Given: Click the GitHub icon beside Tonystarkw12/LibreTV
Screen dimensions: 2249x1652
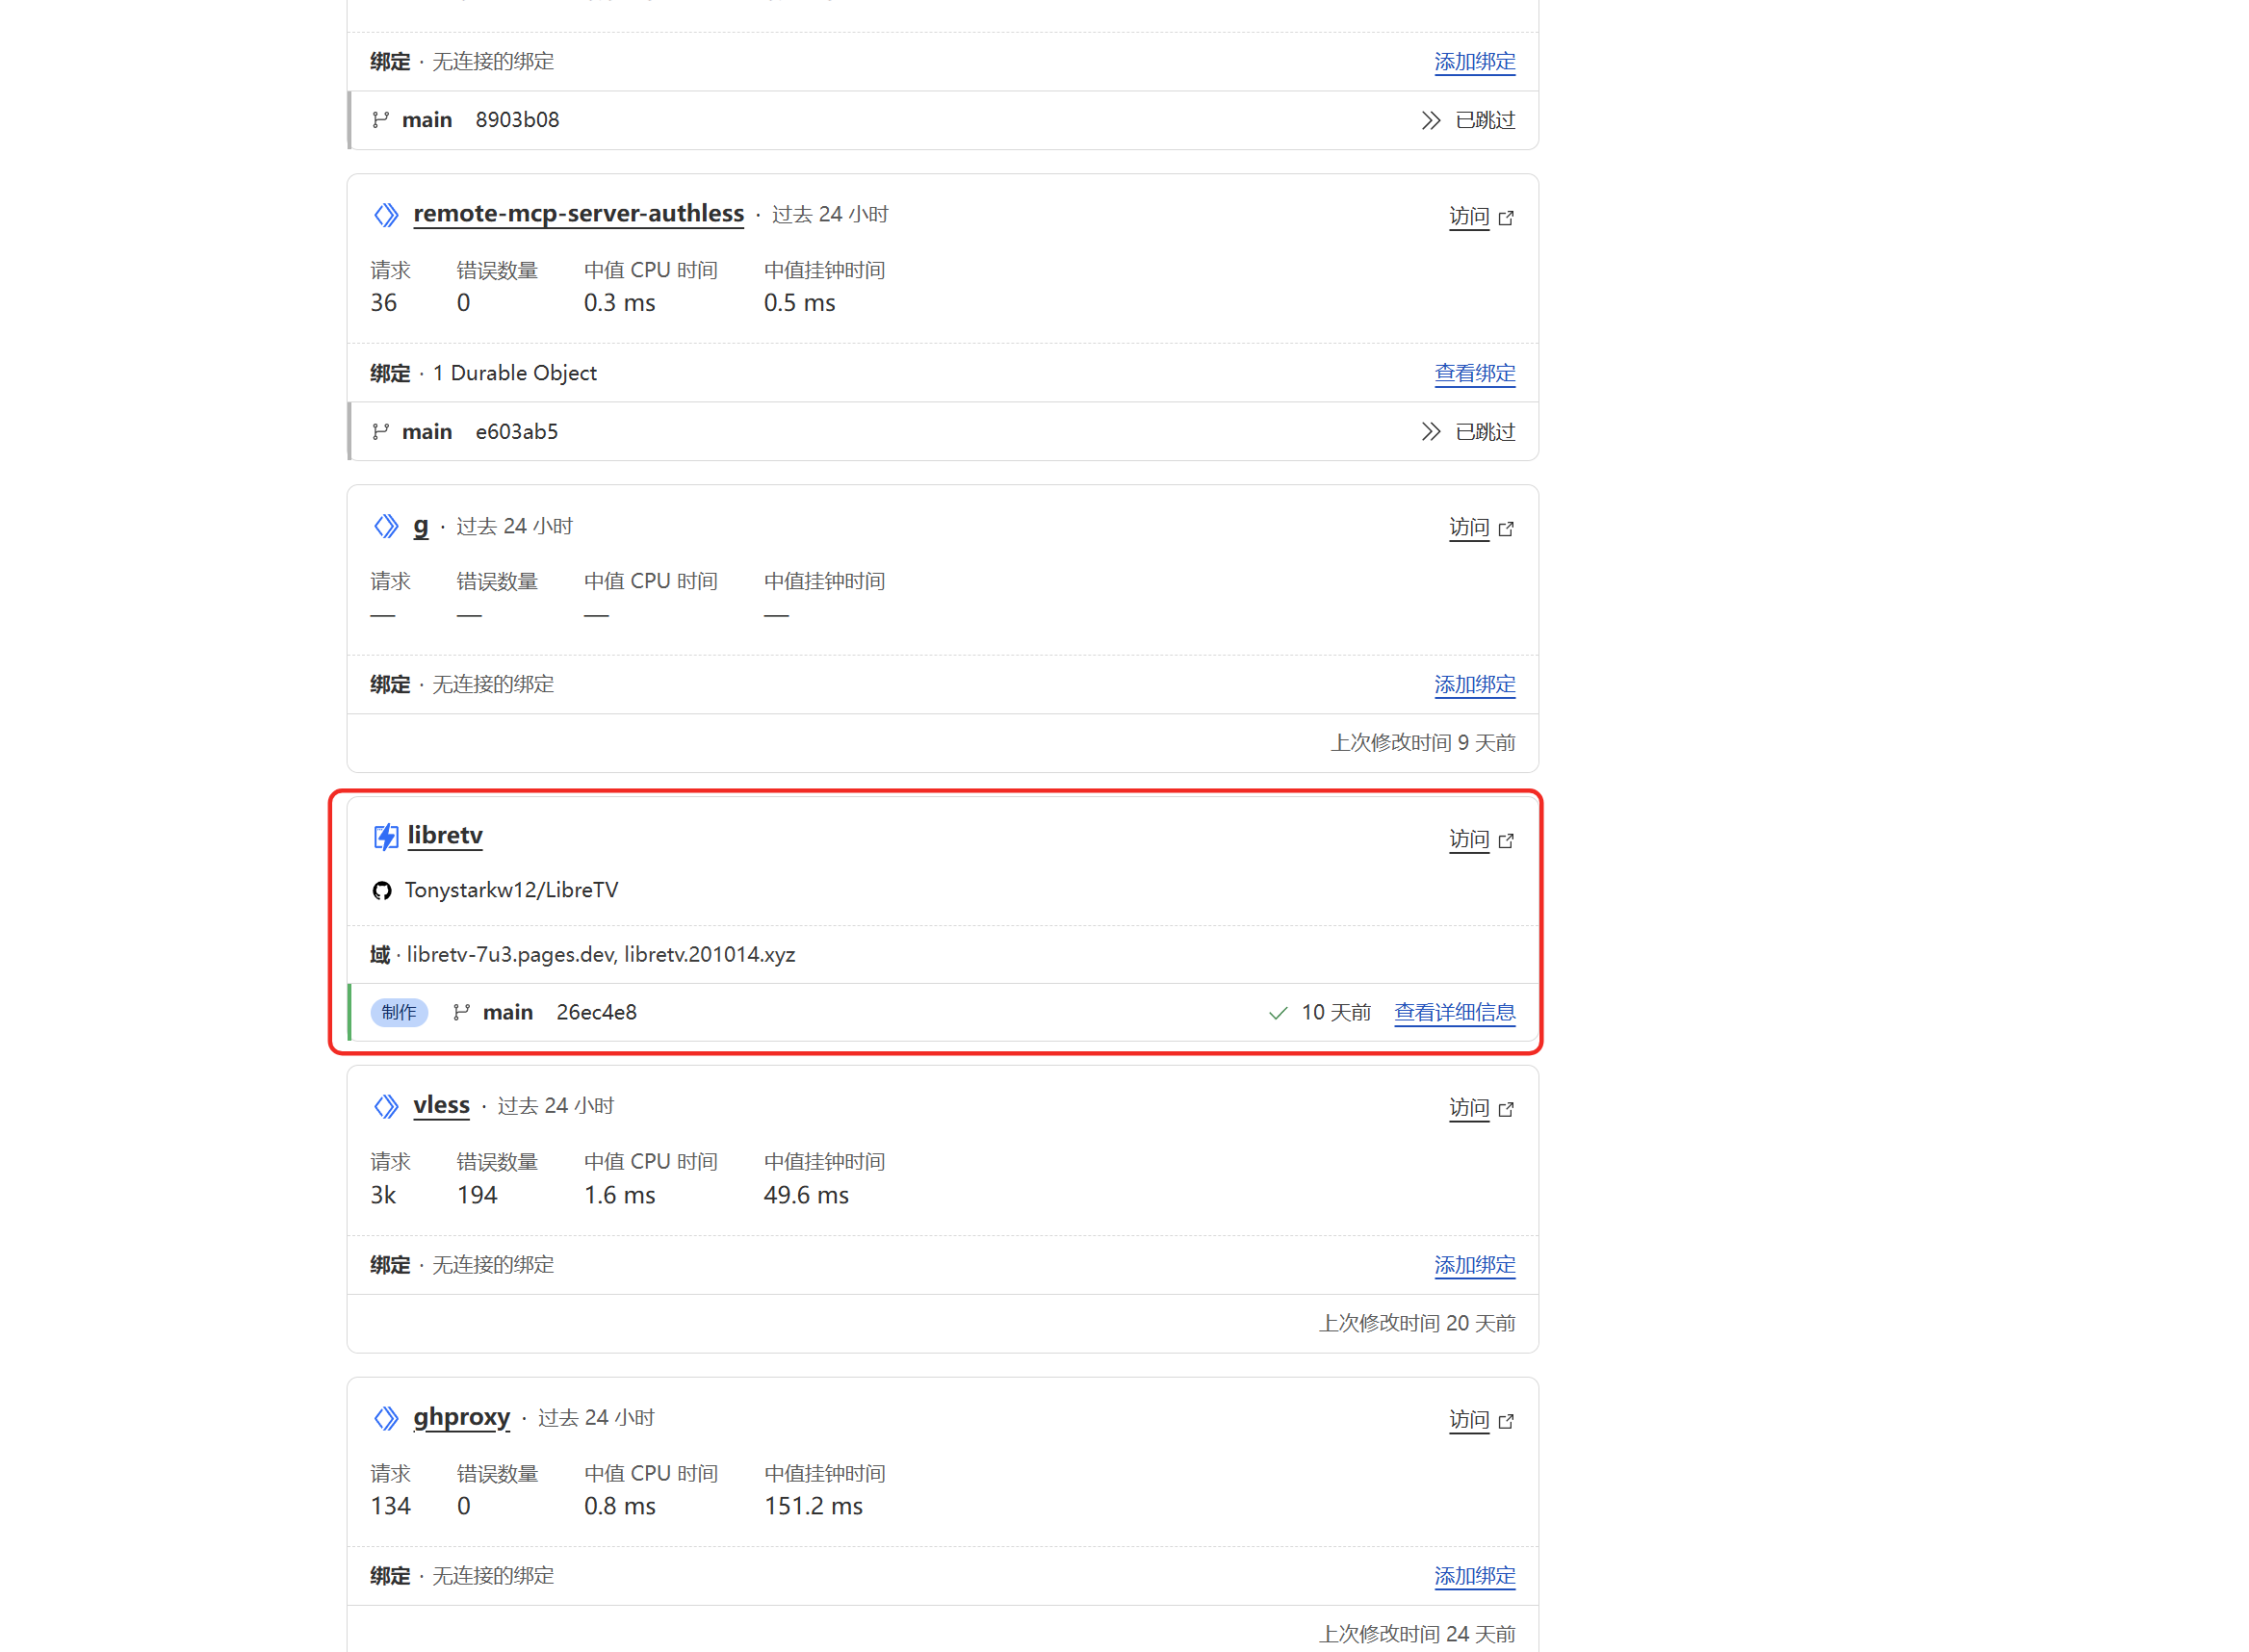Looking at the screenshot, I should pyautogui.click(x=382, y=890).
